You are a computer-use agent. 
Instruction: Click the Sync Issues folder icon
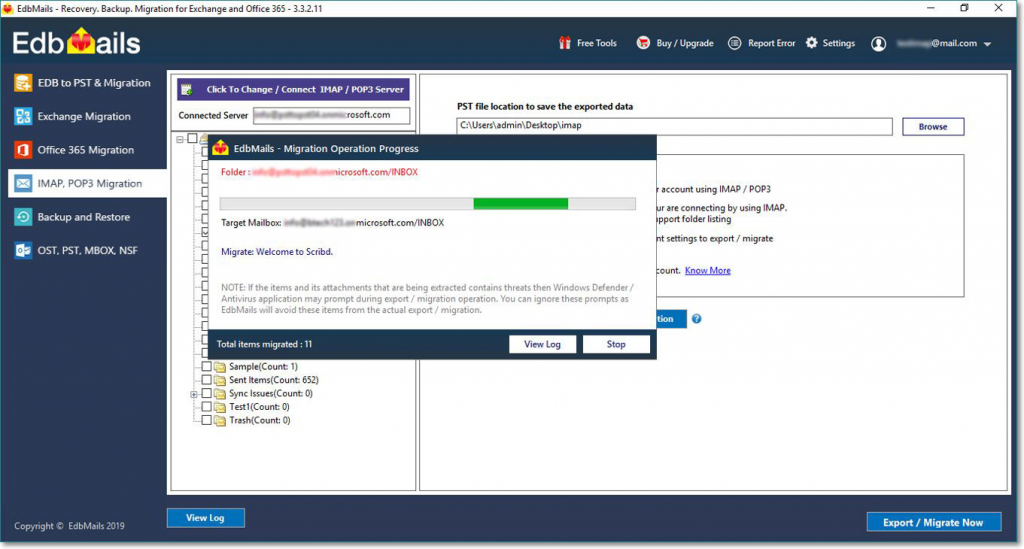[x=220, y=394]
